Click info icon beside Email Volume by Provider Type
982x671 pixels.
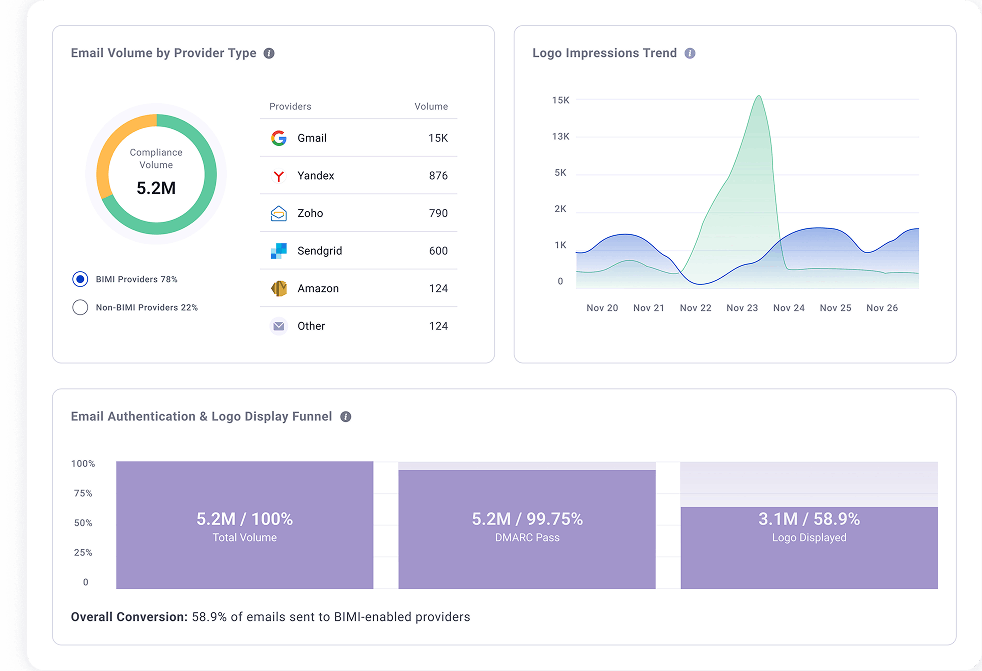point(269,53)
